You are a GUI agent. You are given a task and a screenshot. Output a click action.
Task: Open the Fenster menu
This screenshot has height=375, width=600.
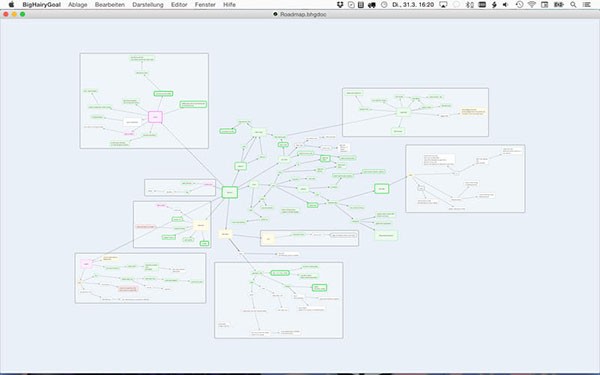tap(205, 5)
